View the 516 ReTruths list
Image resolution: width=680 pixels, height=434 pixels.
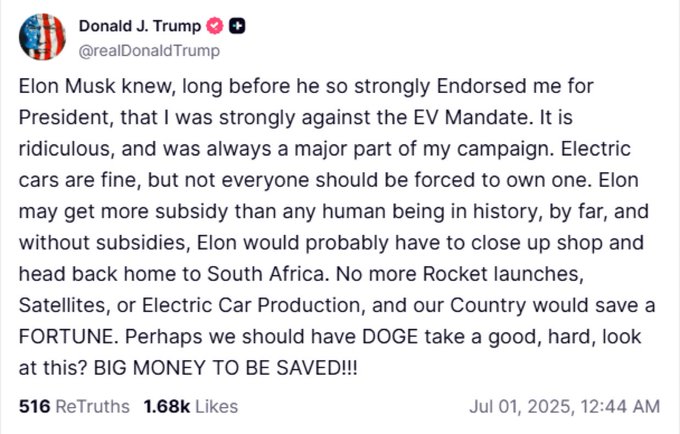click(74, 407)
